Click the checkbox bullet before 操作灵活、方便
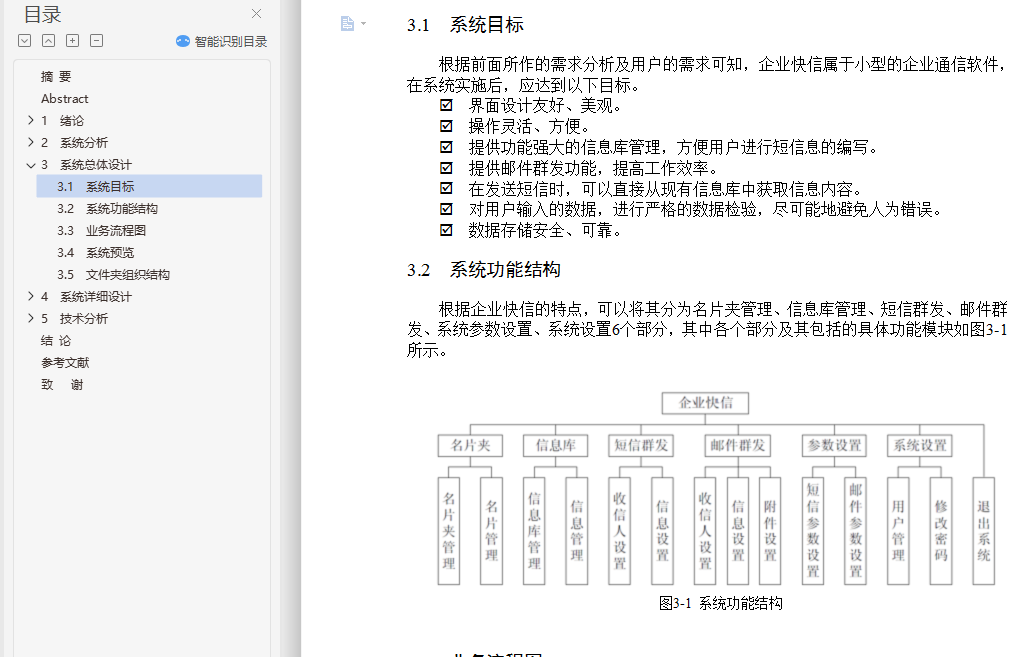The height and width of the screenshot is (657, 1015). click(446, 126)
